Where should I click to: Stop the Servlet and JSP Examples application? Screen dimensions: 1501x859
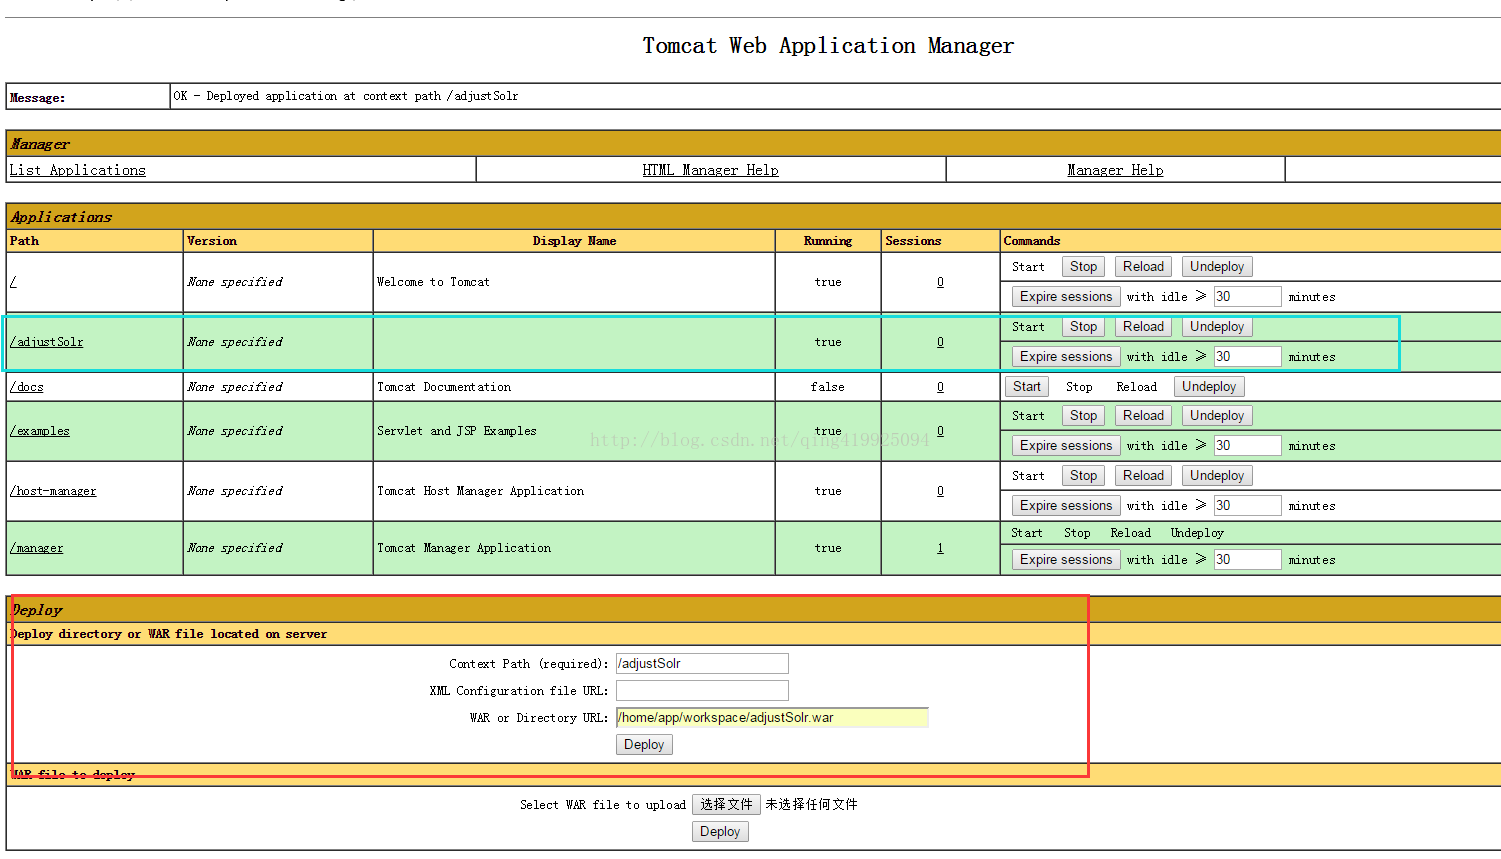(x=1083, y=416)
